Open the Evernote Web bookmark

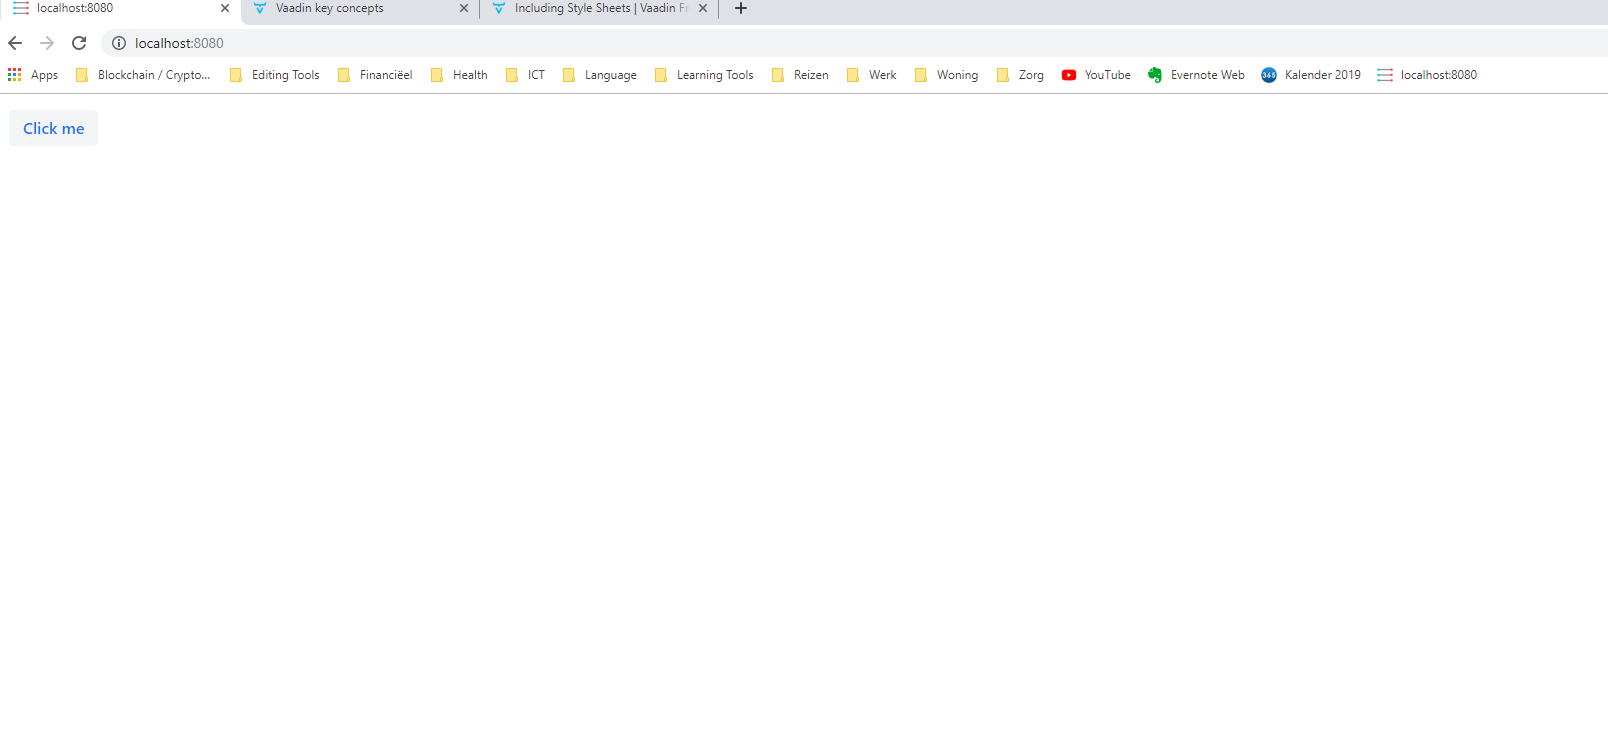(x=1196, y=75)
